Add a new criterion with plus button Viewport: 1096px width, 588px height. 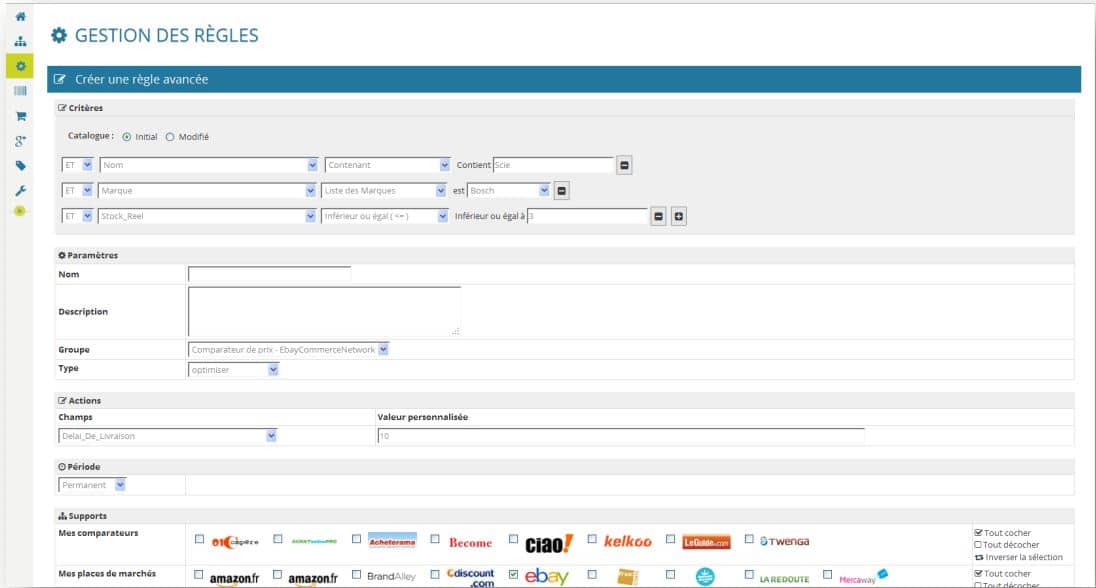[x=679, y=217]
